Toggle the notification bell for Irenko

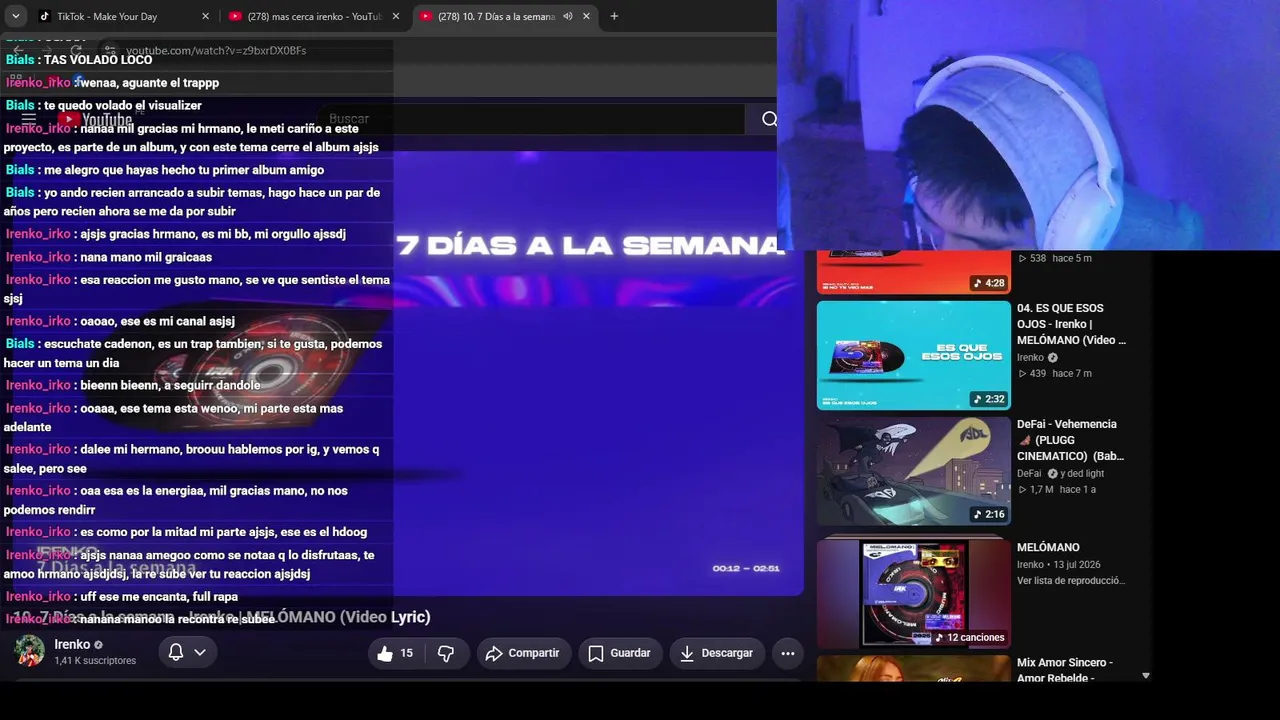pos(176,652)
